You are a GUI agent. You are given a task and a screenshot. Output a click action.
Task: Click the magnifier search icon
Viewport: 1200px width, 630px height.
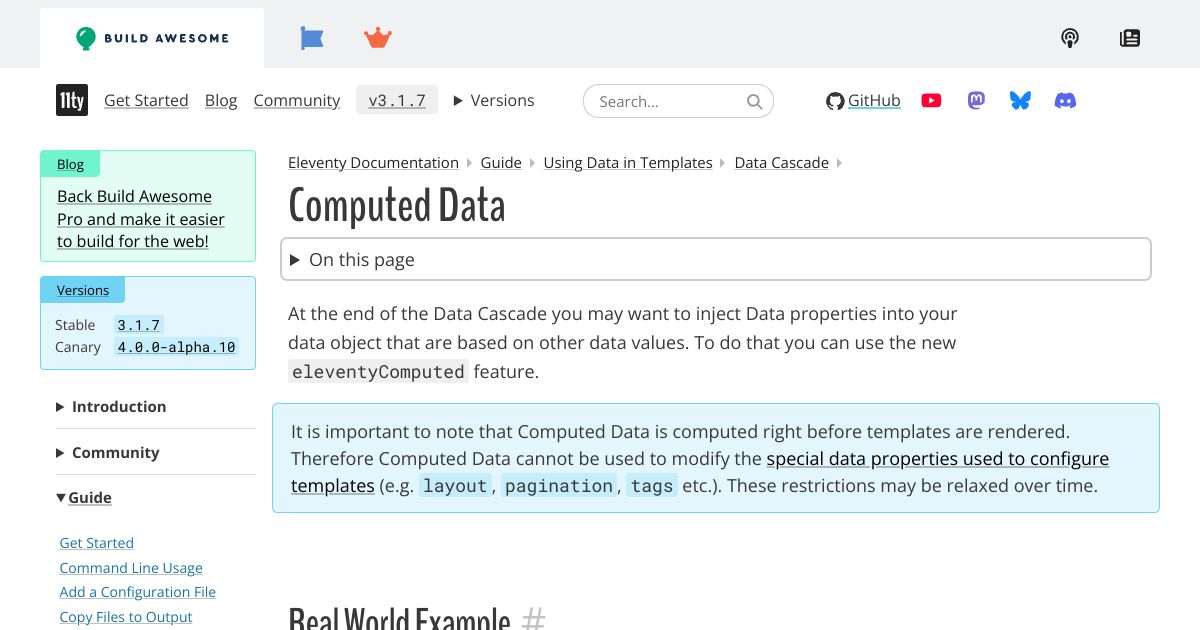tap(755, 101)
